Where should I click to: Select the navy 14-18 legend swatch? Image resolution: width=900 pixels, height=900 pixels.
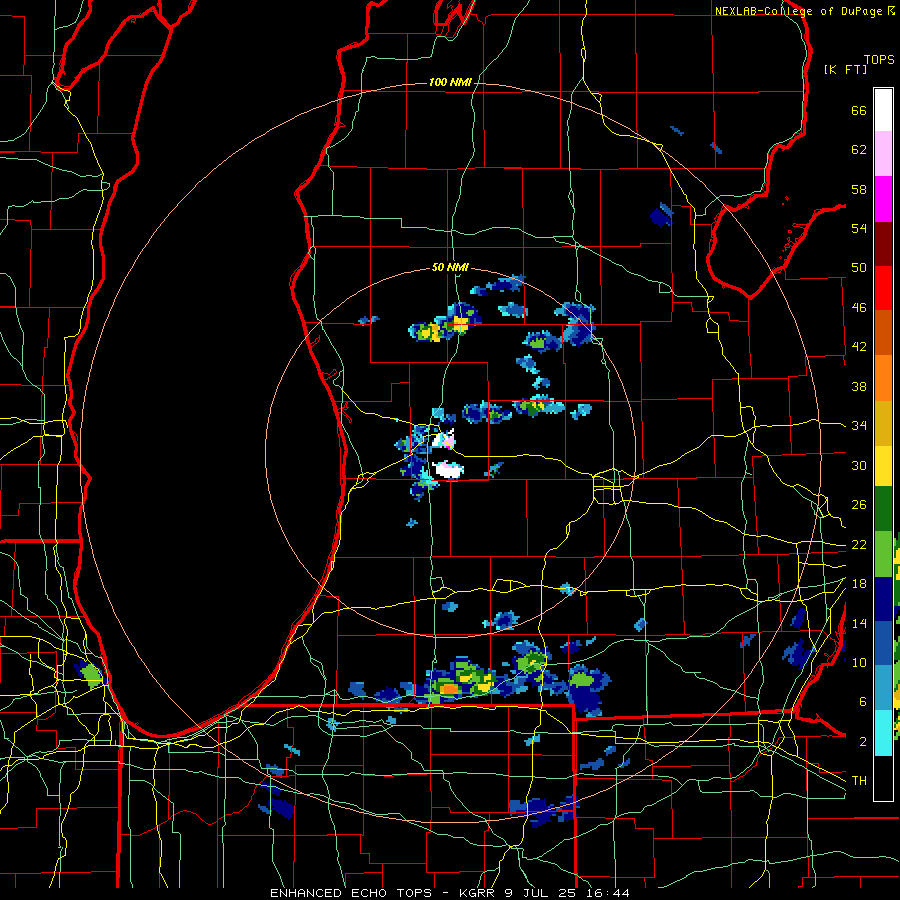pyautogui.click(x=883, y=599)
